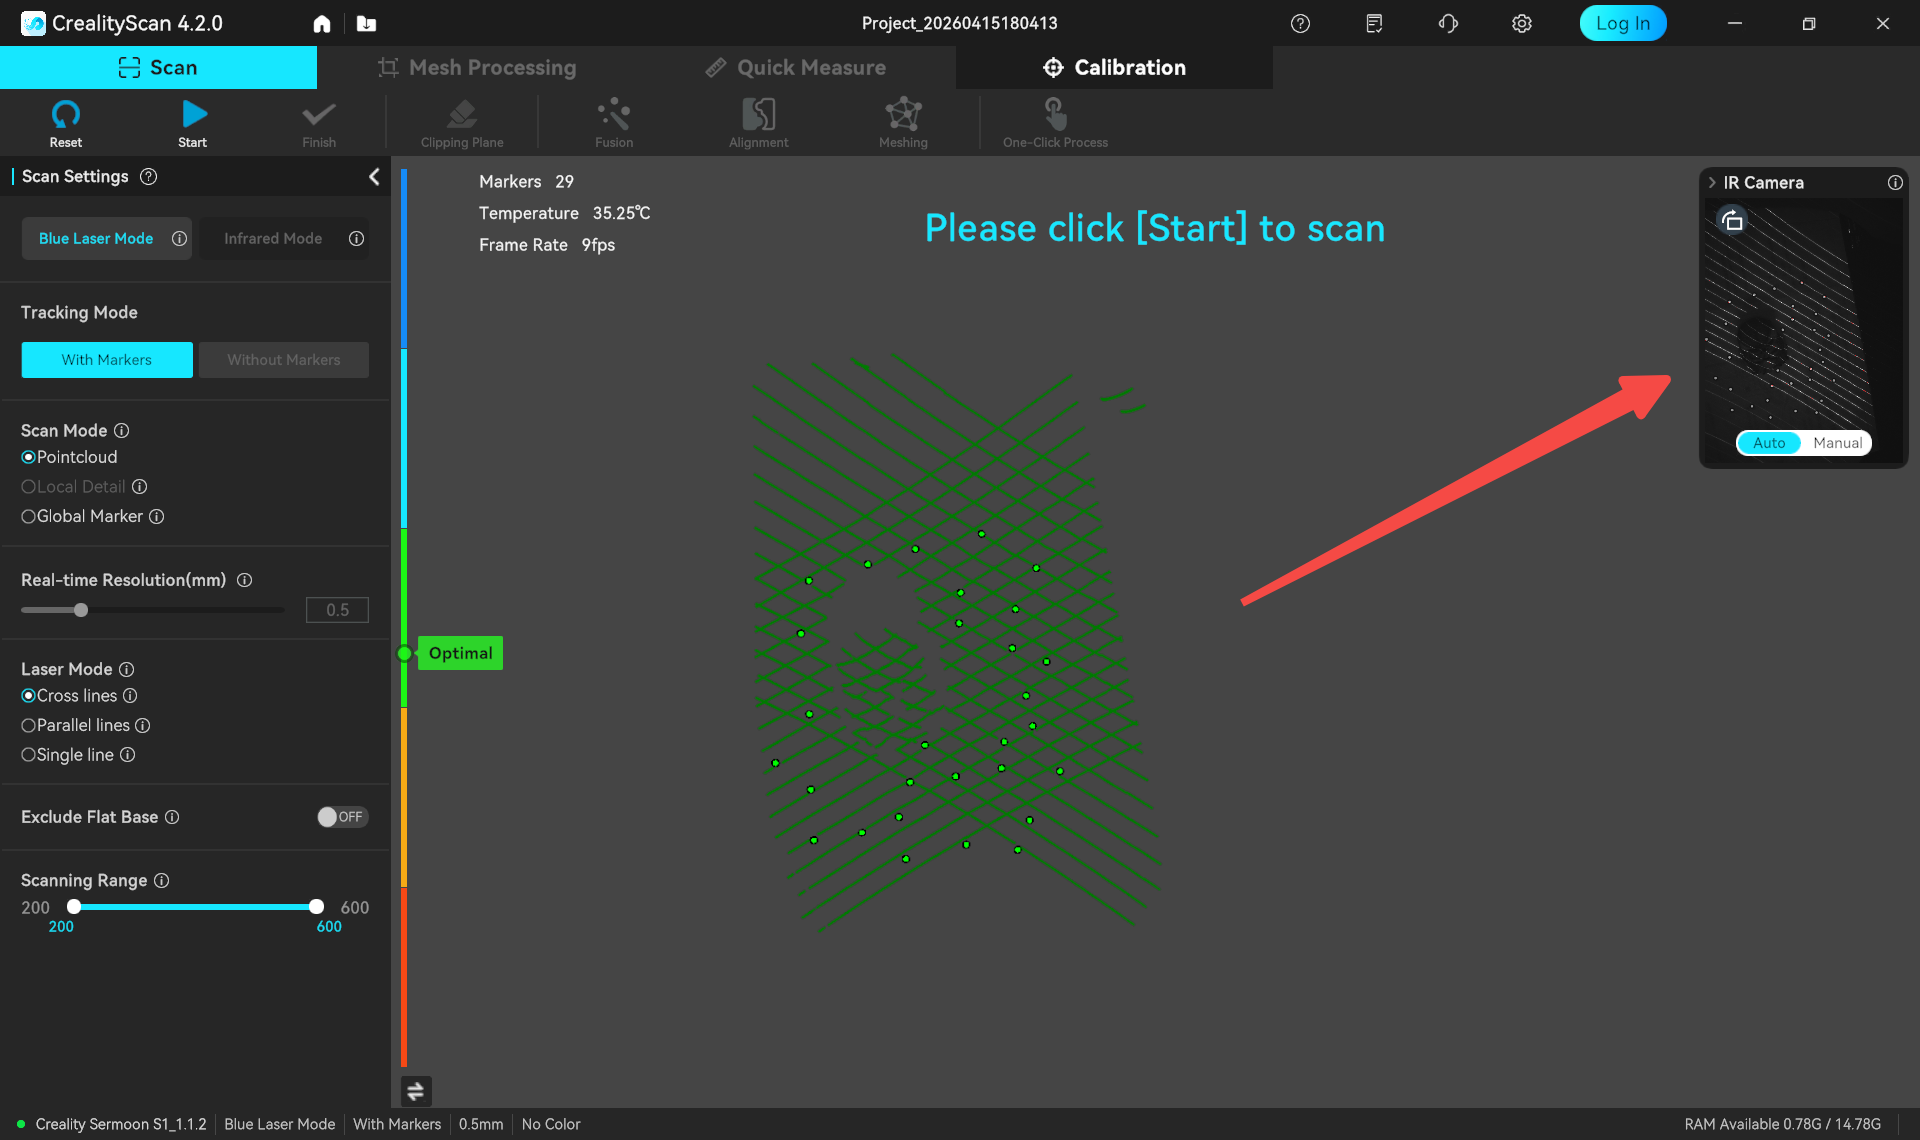Select Without Markers tracking mode

click(283, 360)
